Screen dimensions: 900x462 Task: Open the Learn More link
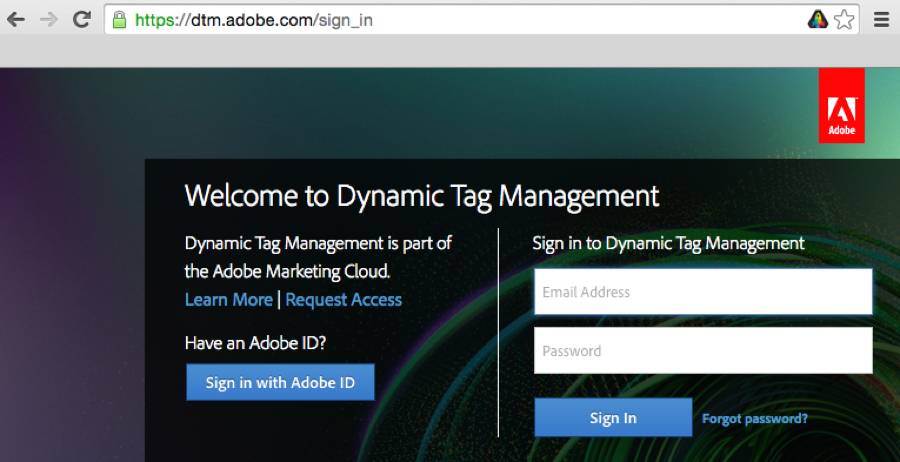pos(228,299)
